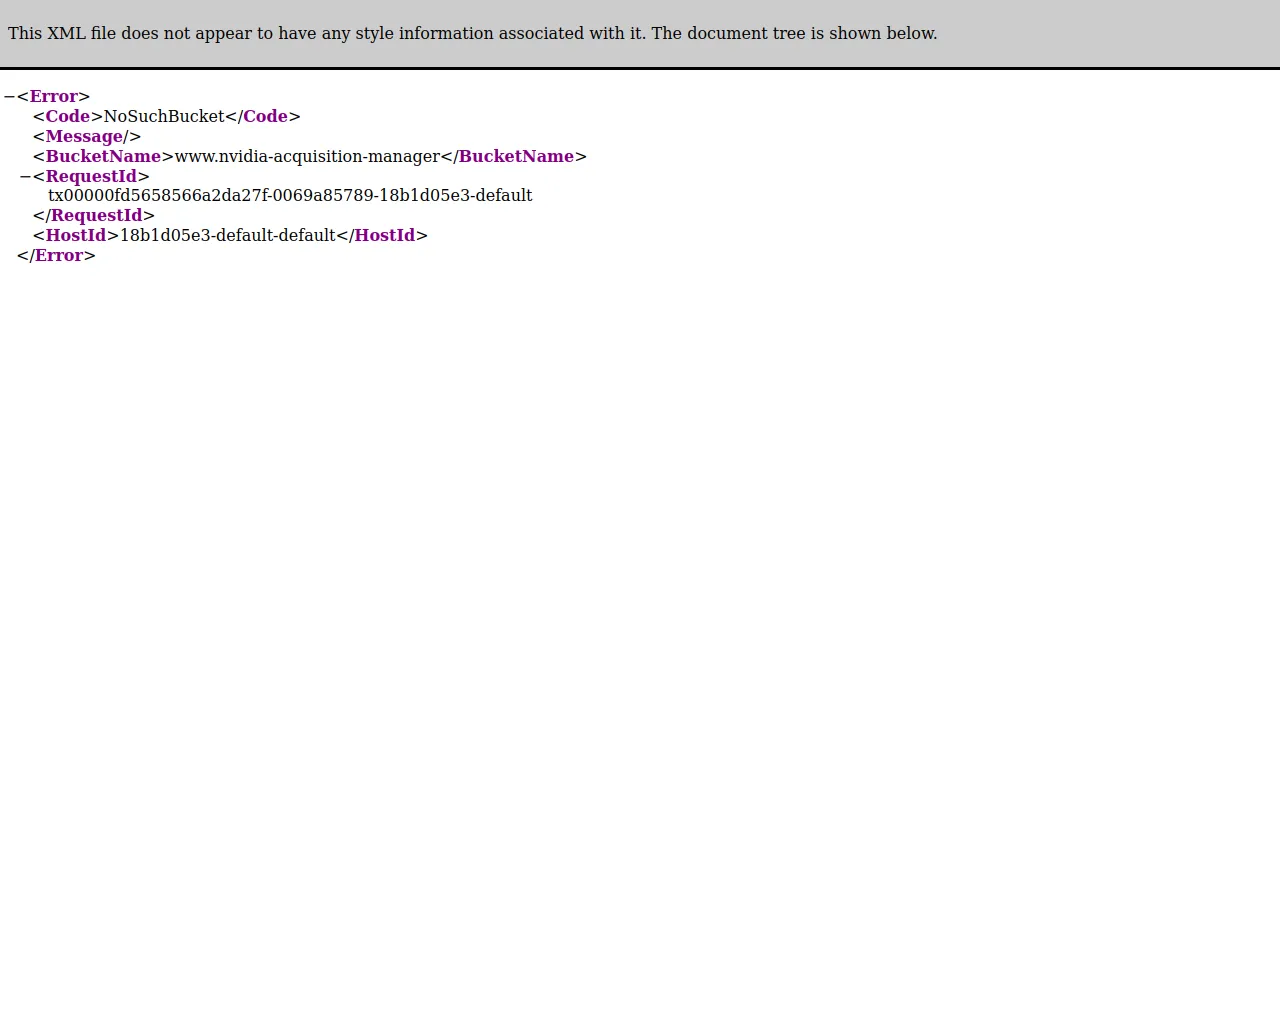Viewport: 1280px width, 1024px height.
Task: Collapse the Error root node
Action: tap(10, 97)
